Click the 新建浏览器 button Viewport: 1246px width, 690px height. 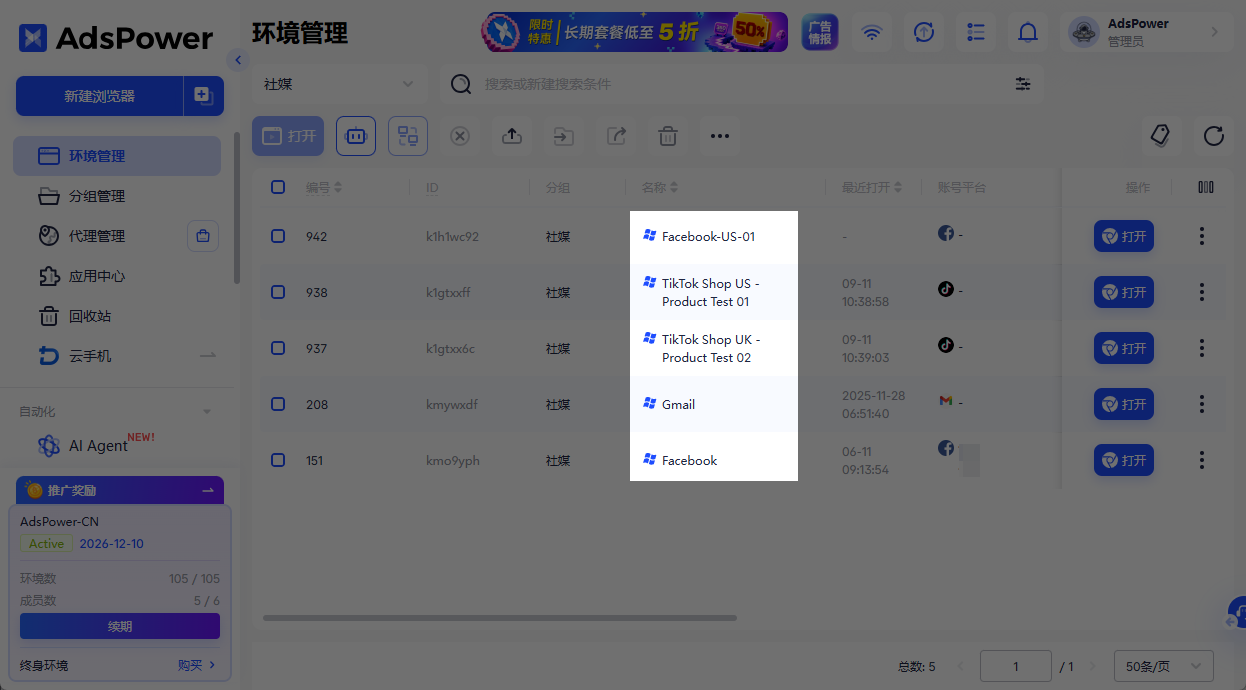(99, 96)
